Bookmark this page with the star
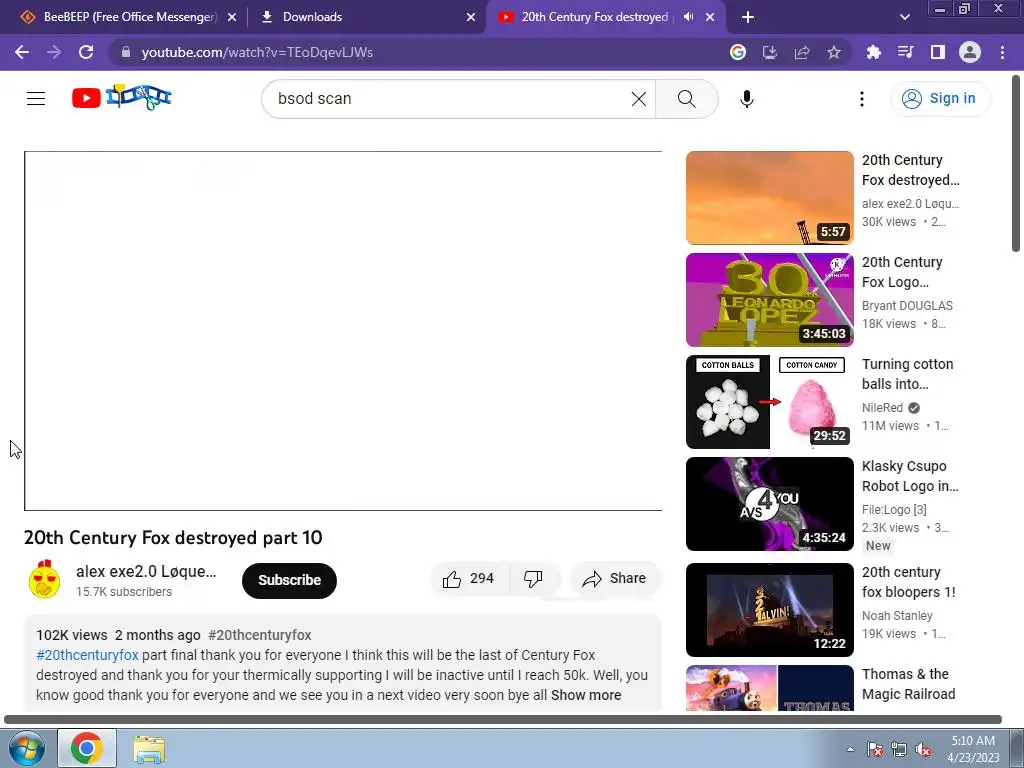This screenshot has width=1024, height=768. (834, 52)
